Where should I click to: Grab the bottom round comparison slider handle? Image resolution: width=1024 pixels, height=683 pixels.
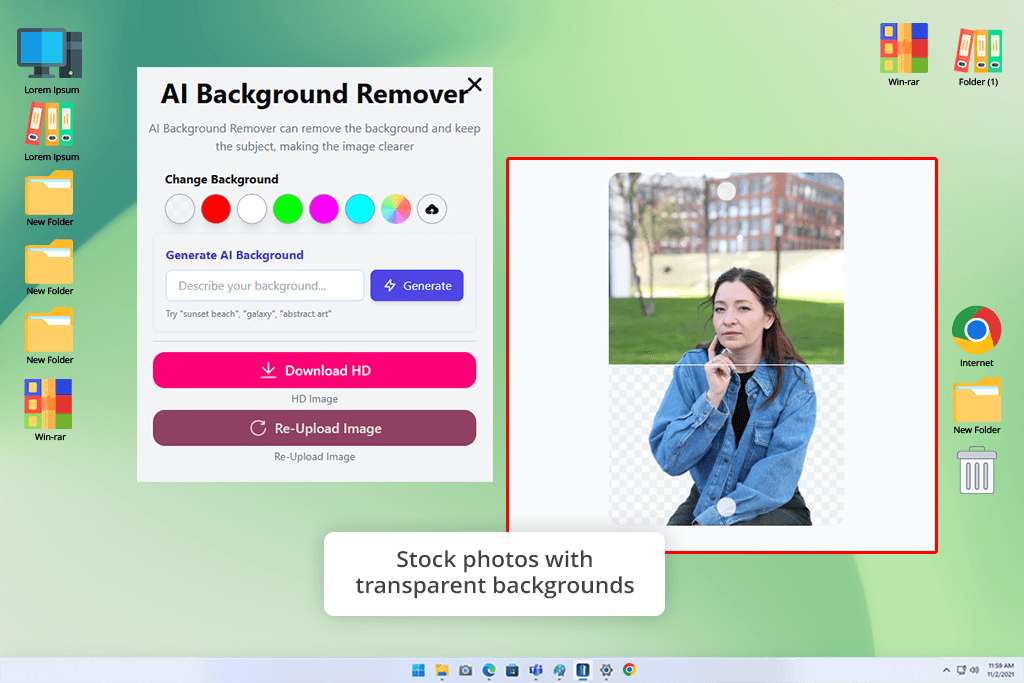(x=726, y=507)
